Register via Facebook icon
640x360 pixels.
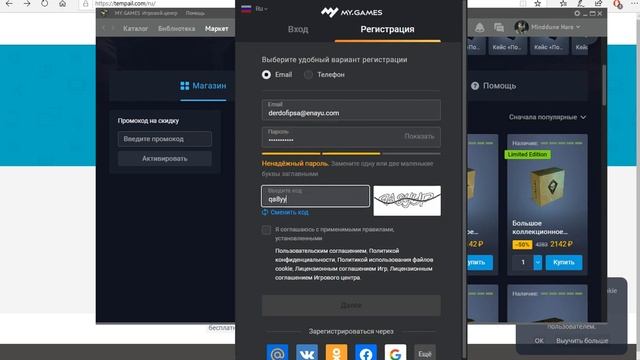366,353
